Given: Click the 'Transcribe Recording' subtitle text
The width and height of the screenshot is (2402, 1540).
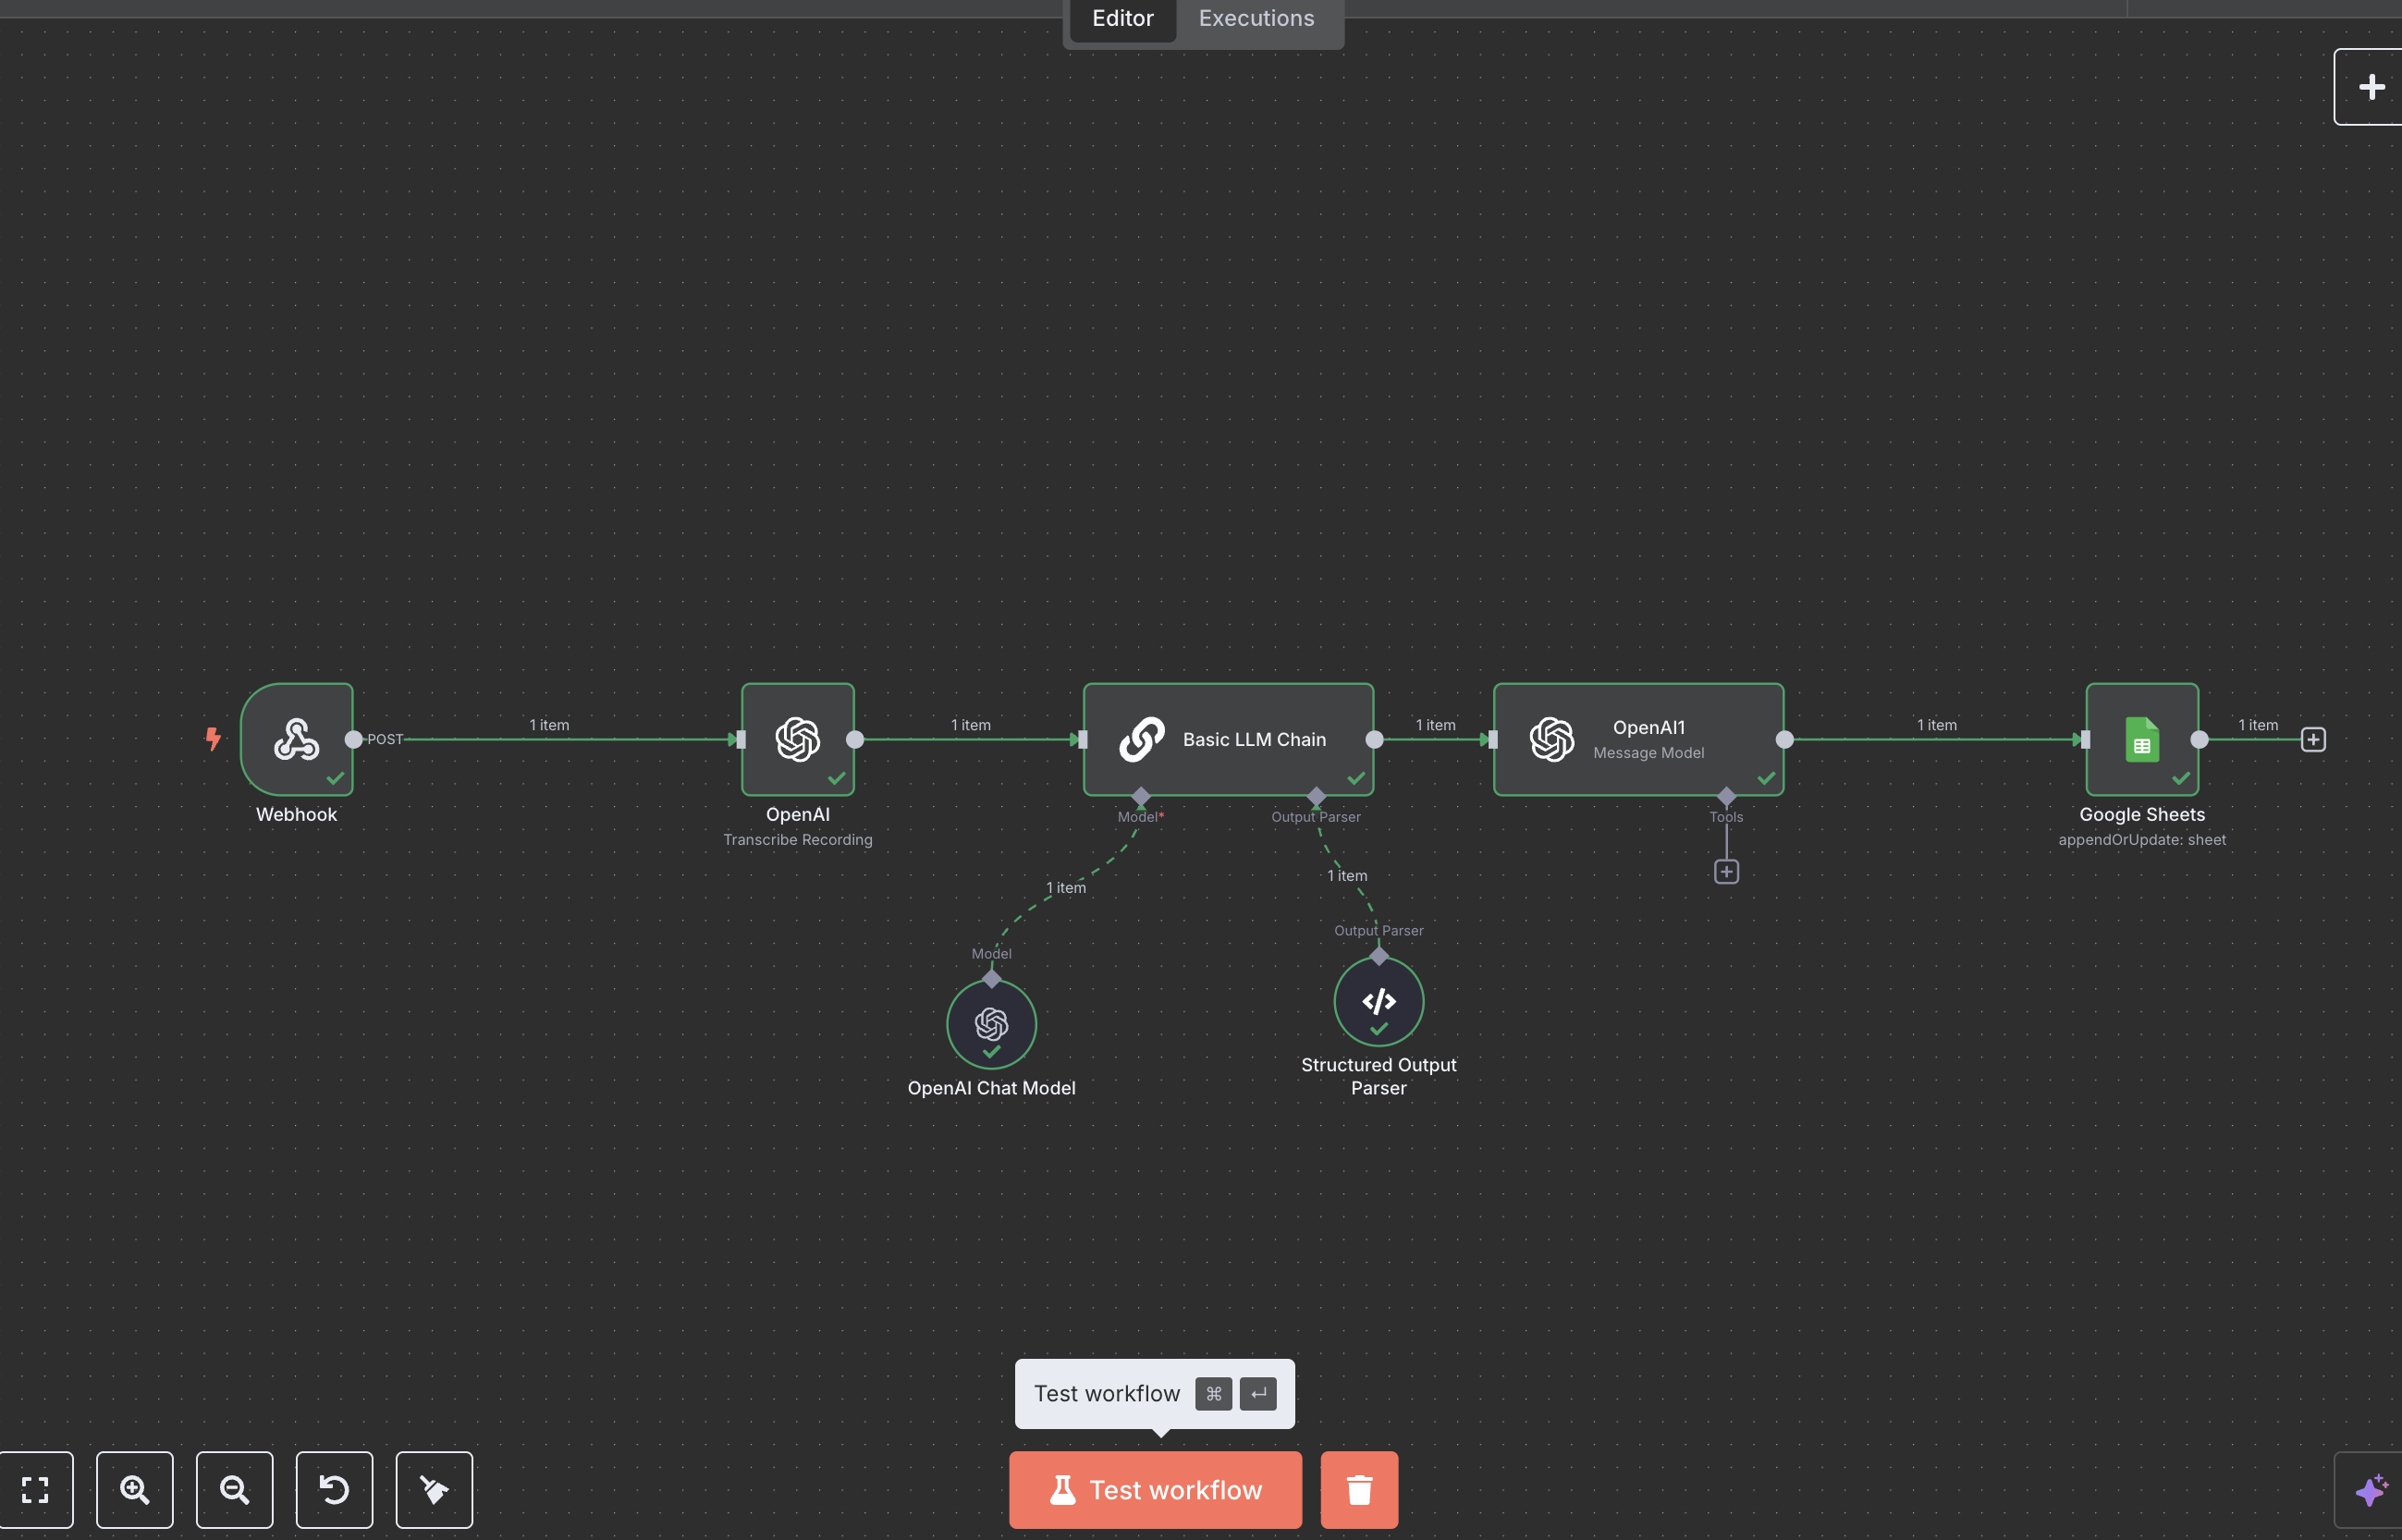Looking at the screenshot, I should point(797,840).
